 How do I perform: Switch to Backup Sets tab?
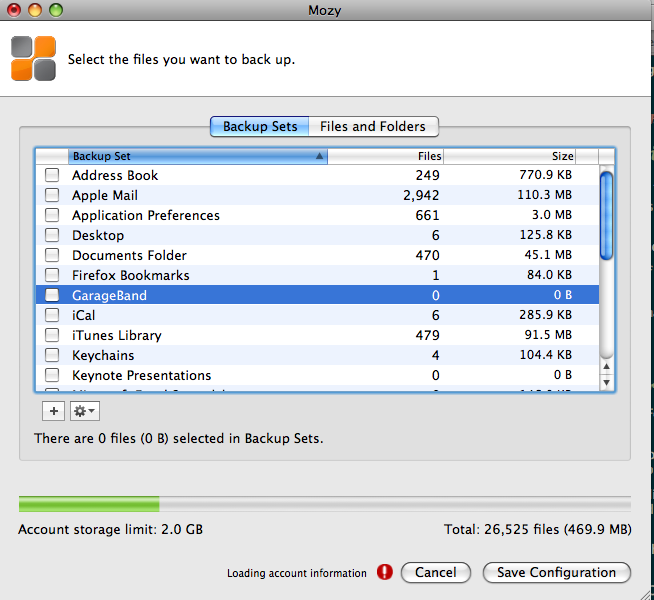[x=259, y=126]
